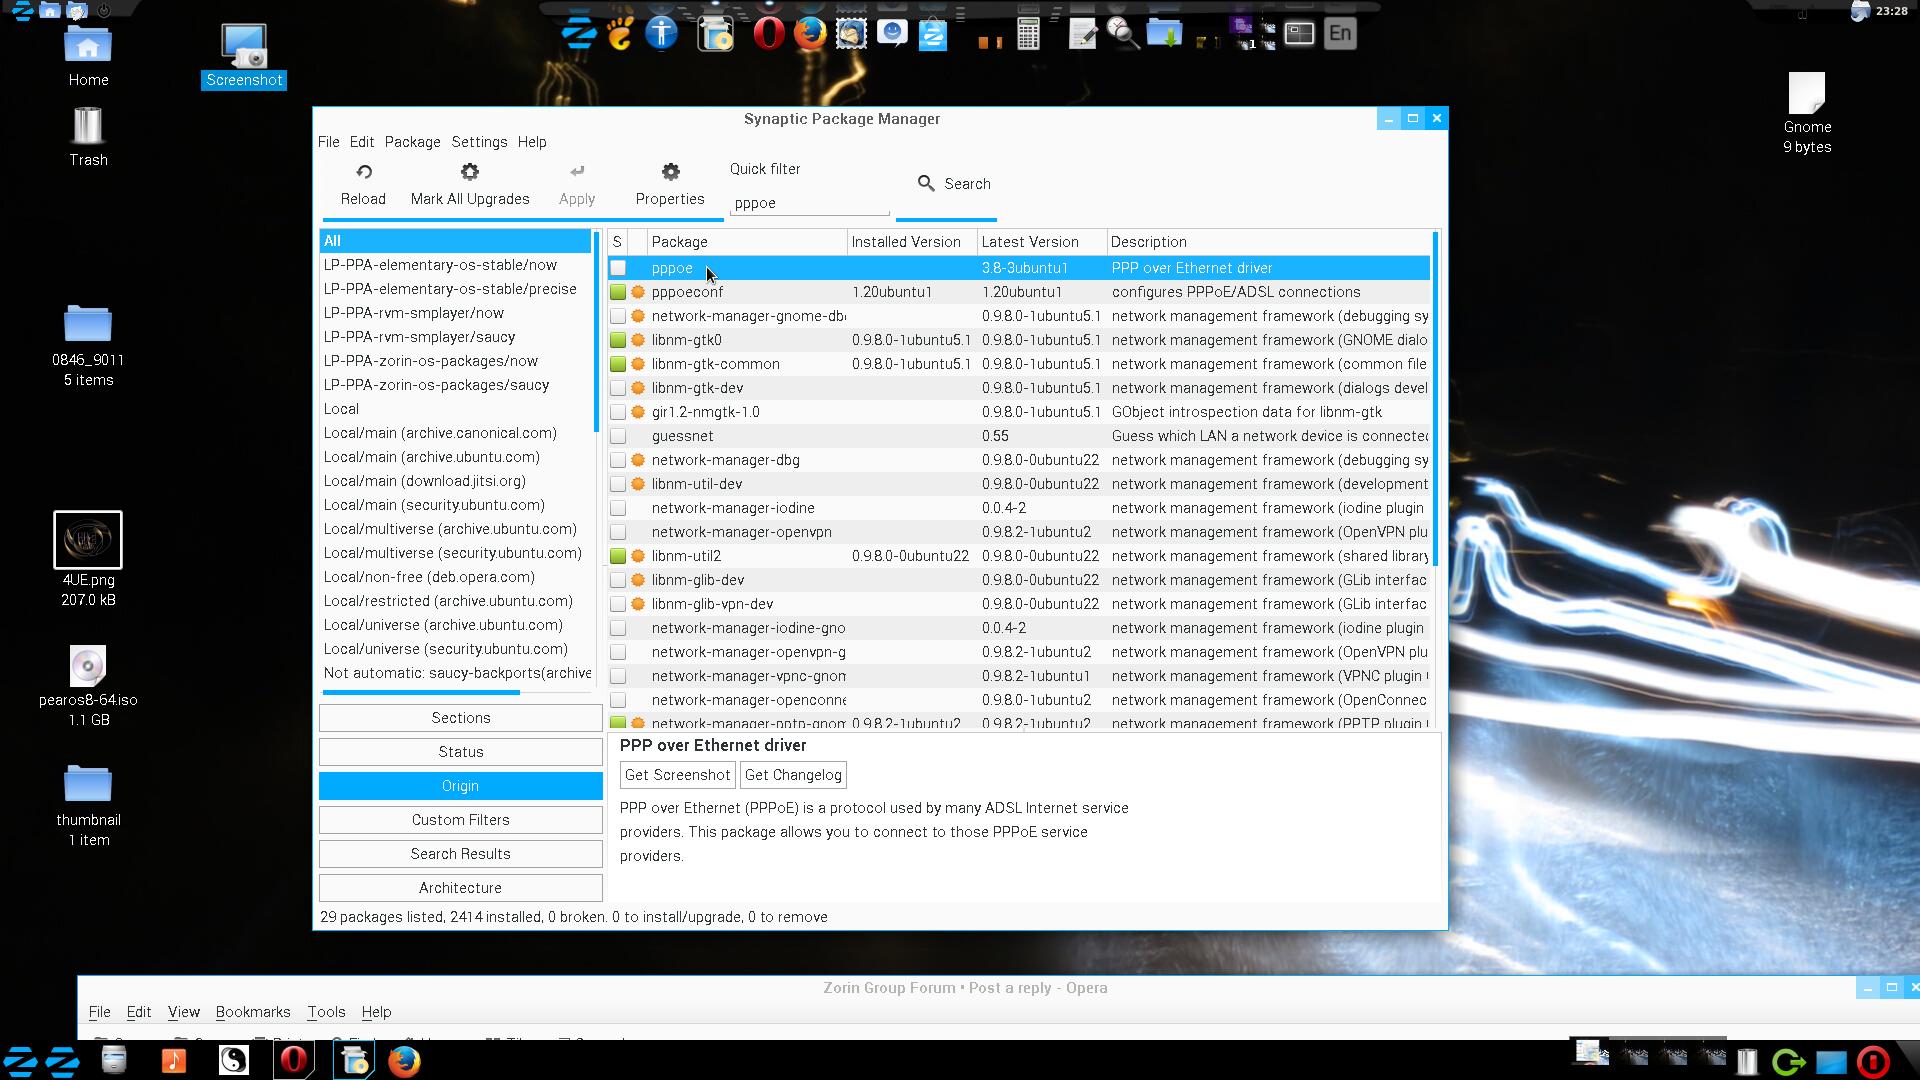Click the Ubuntu-supported icon beside pppoeconf
The image size is (1920, 1080).
click(x=638, y=292)
